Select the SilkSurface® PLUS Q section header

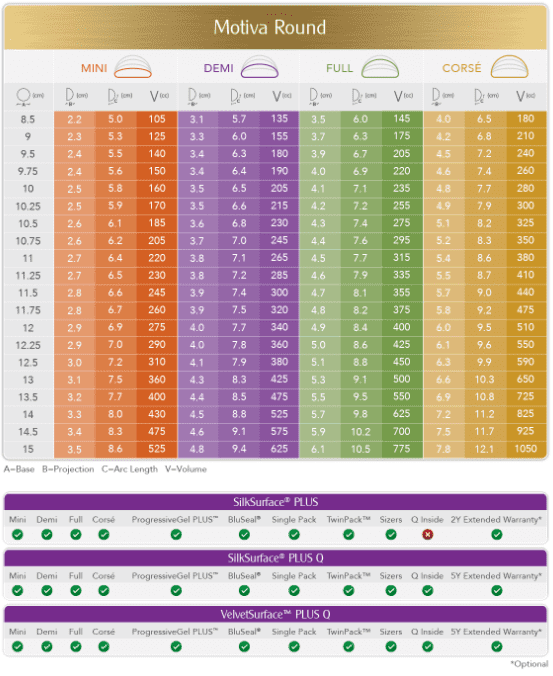coord(275,558)
